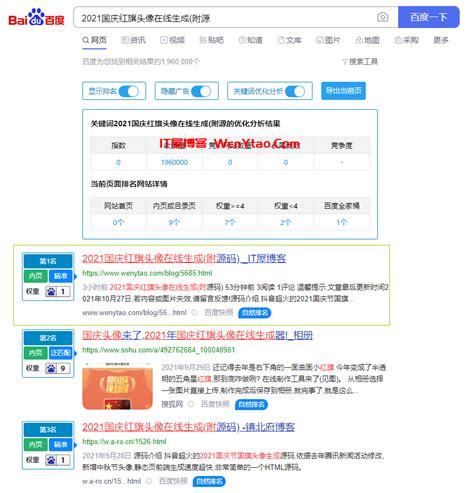Click the 指数 column header
This screenshot has height=493, width=474.
[x=118, y=146]
